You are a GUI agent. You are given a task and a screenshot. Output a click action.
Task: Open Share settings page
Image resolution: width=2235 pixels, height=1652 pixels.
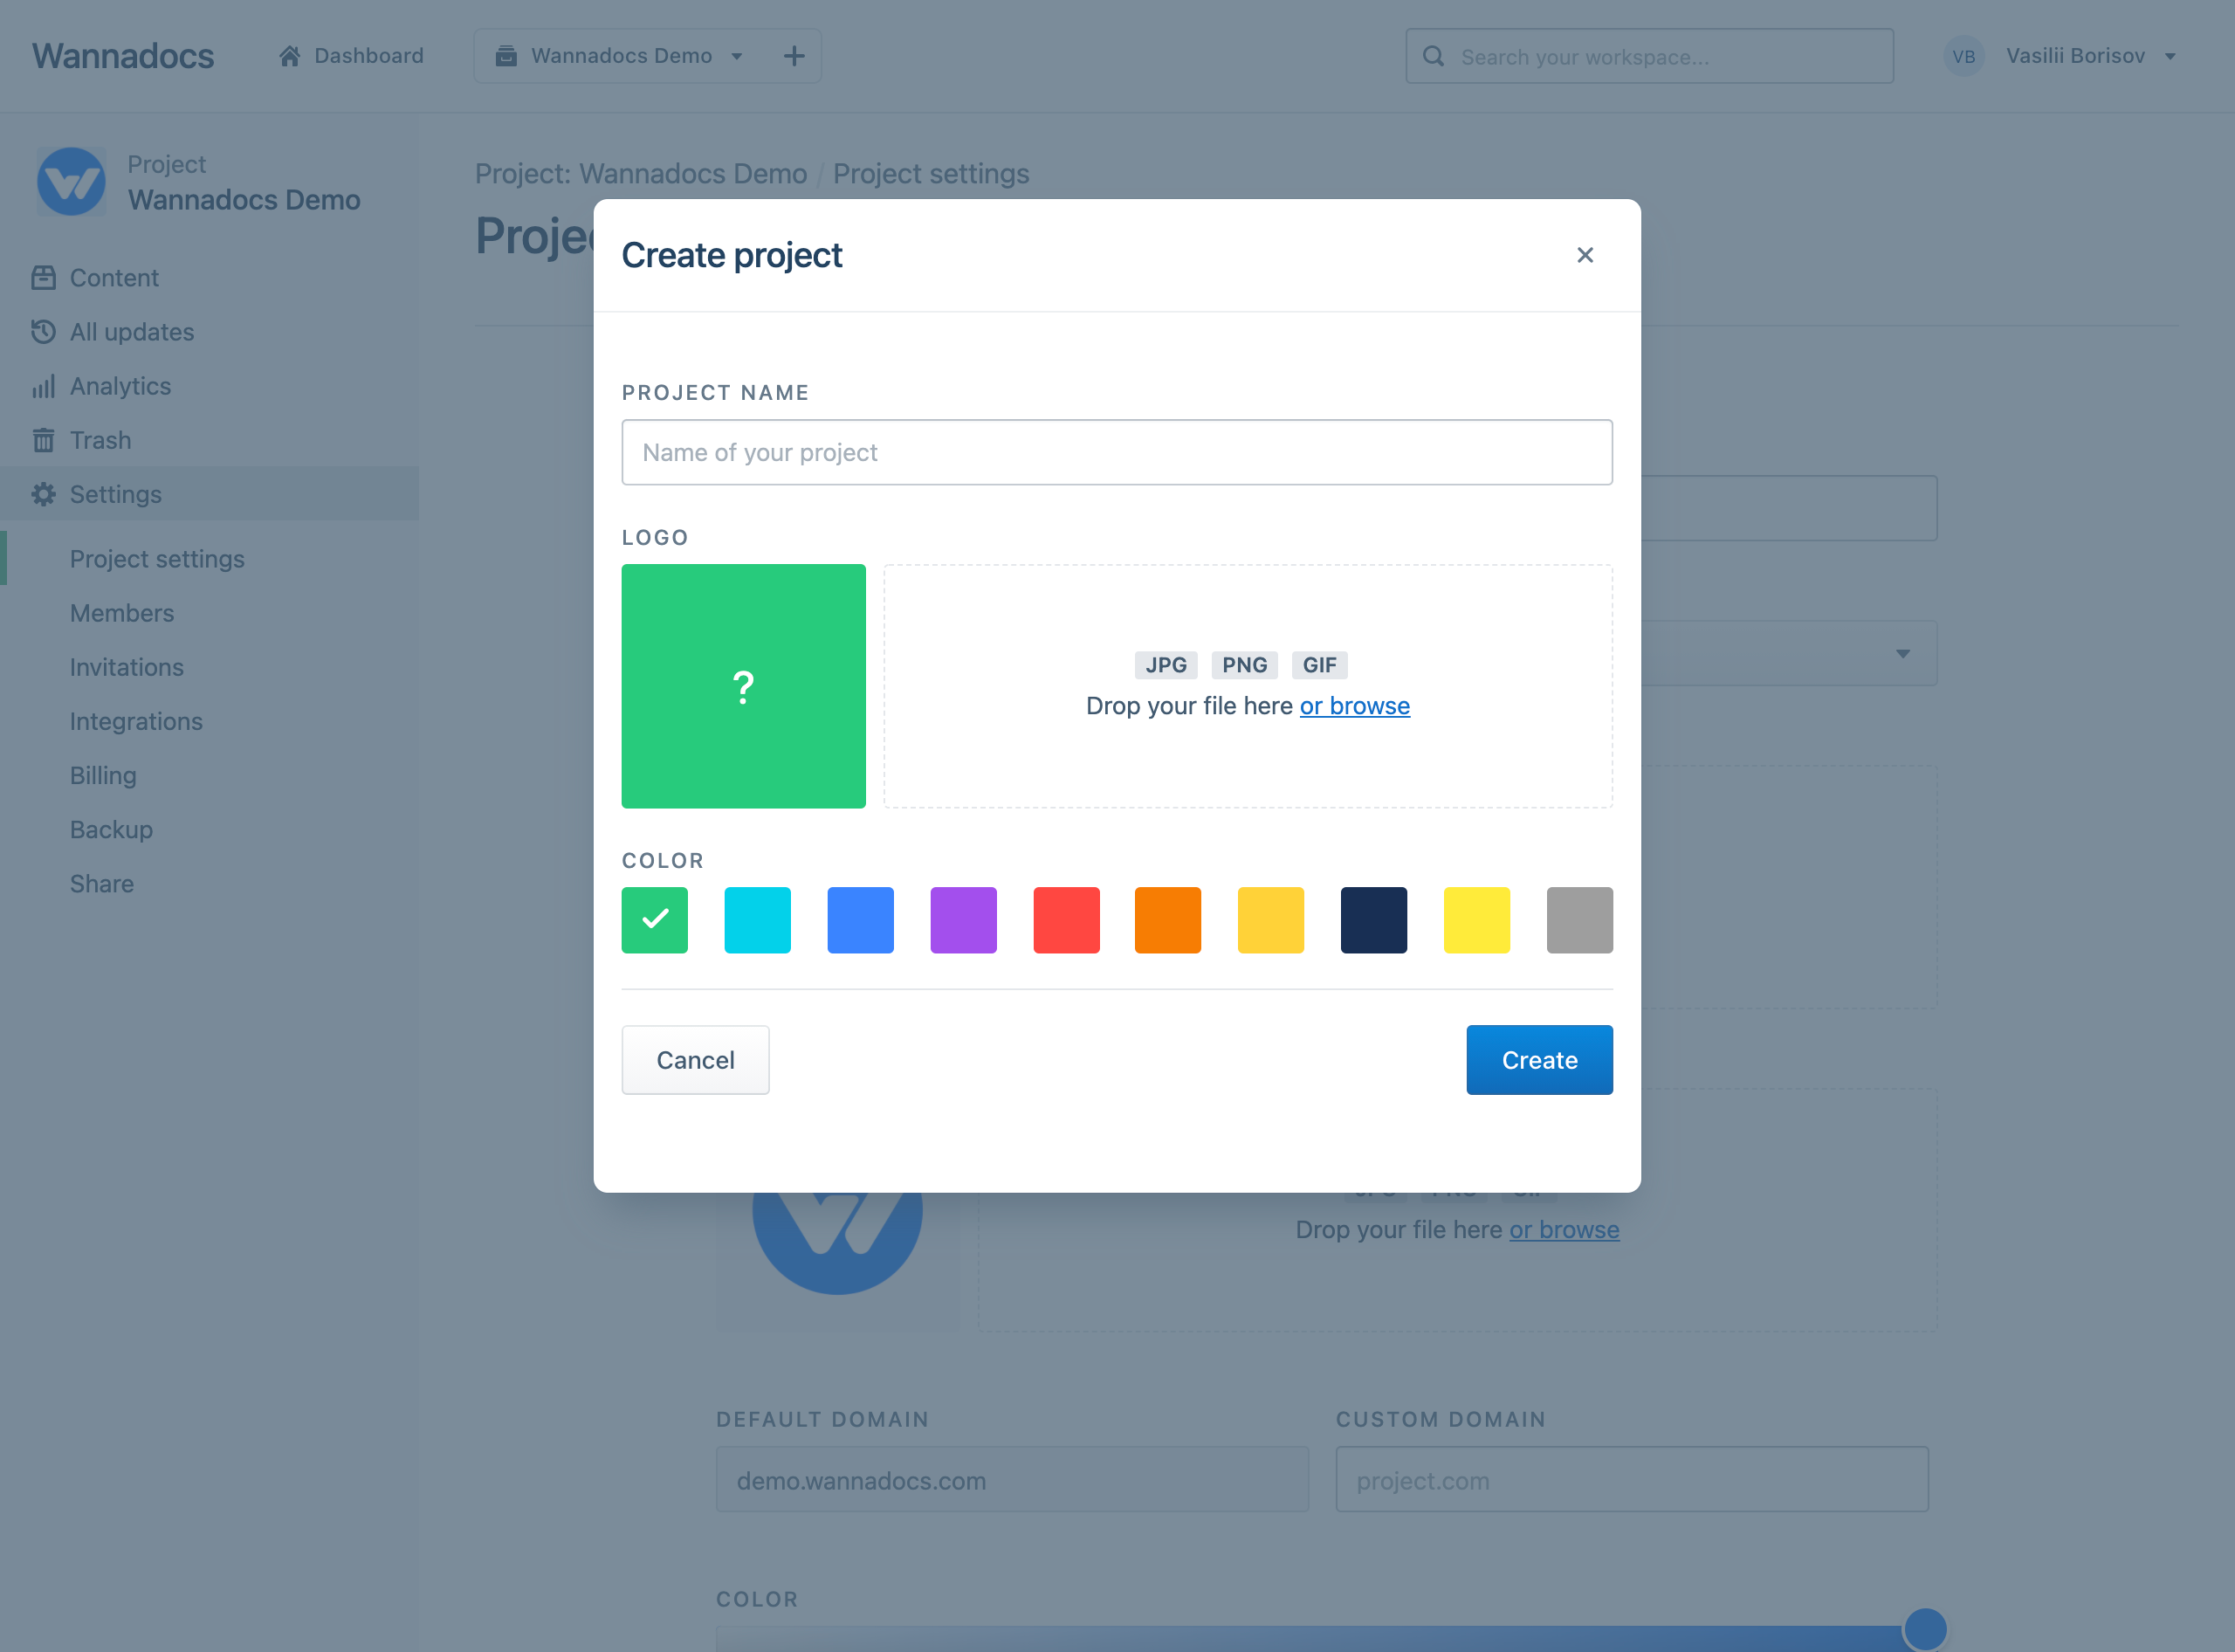[102, 883]
